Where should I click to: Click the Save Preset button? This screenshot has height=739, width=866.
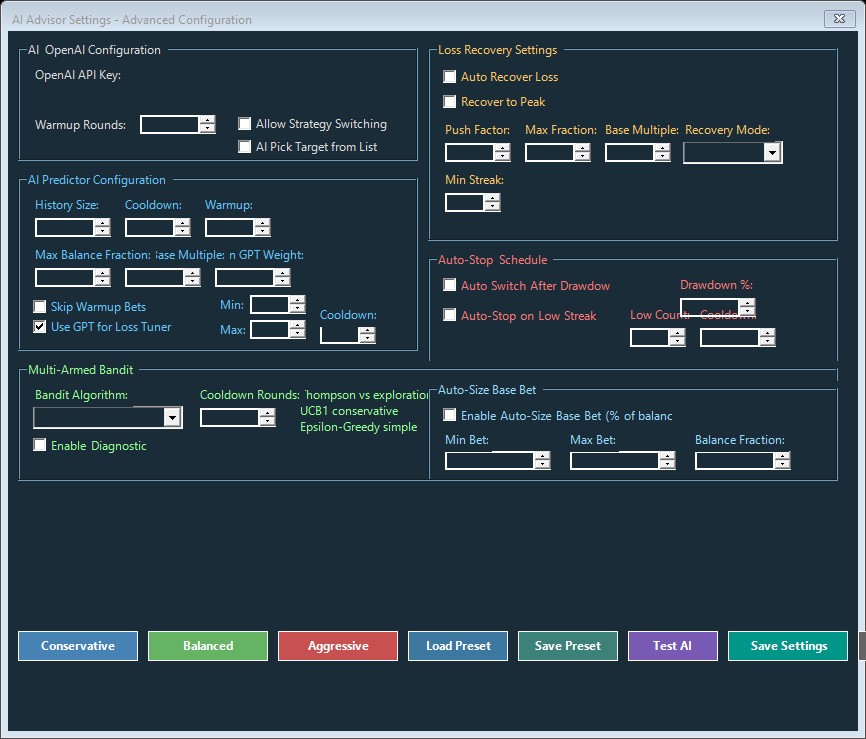568,646
